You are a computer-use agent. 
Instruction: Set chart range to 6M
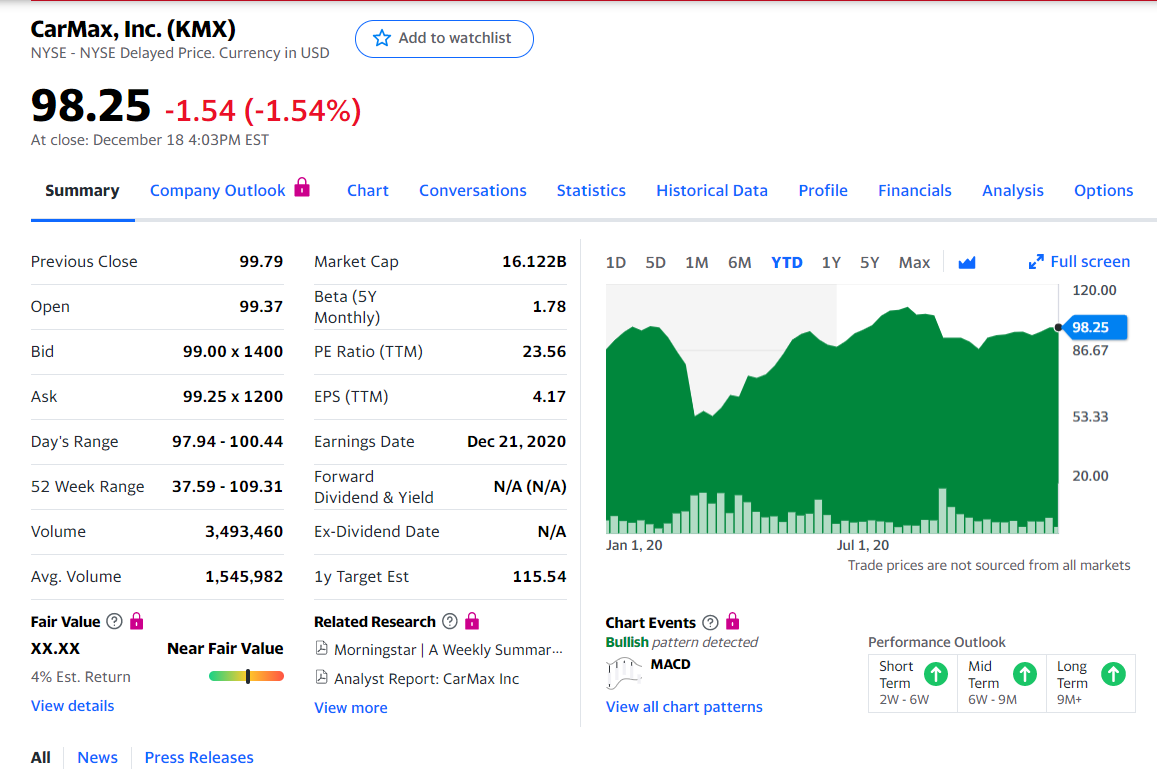[x=739, y=263]
